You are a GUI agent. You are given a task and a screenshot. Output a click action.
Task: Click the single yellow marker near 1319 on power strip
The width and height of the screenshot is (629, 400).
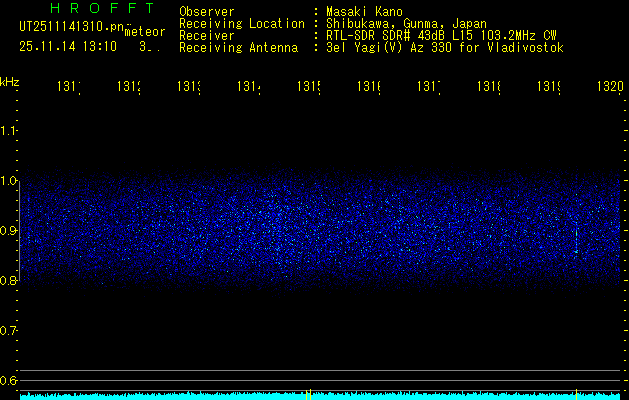tap(576, 394)
